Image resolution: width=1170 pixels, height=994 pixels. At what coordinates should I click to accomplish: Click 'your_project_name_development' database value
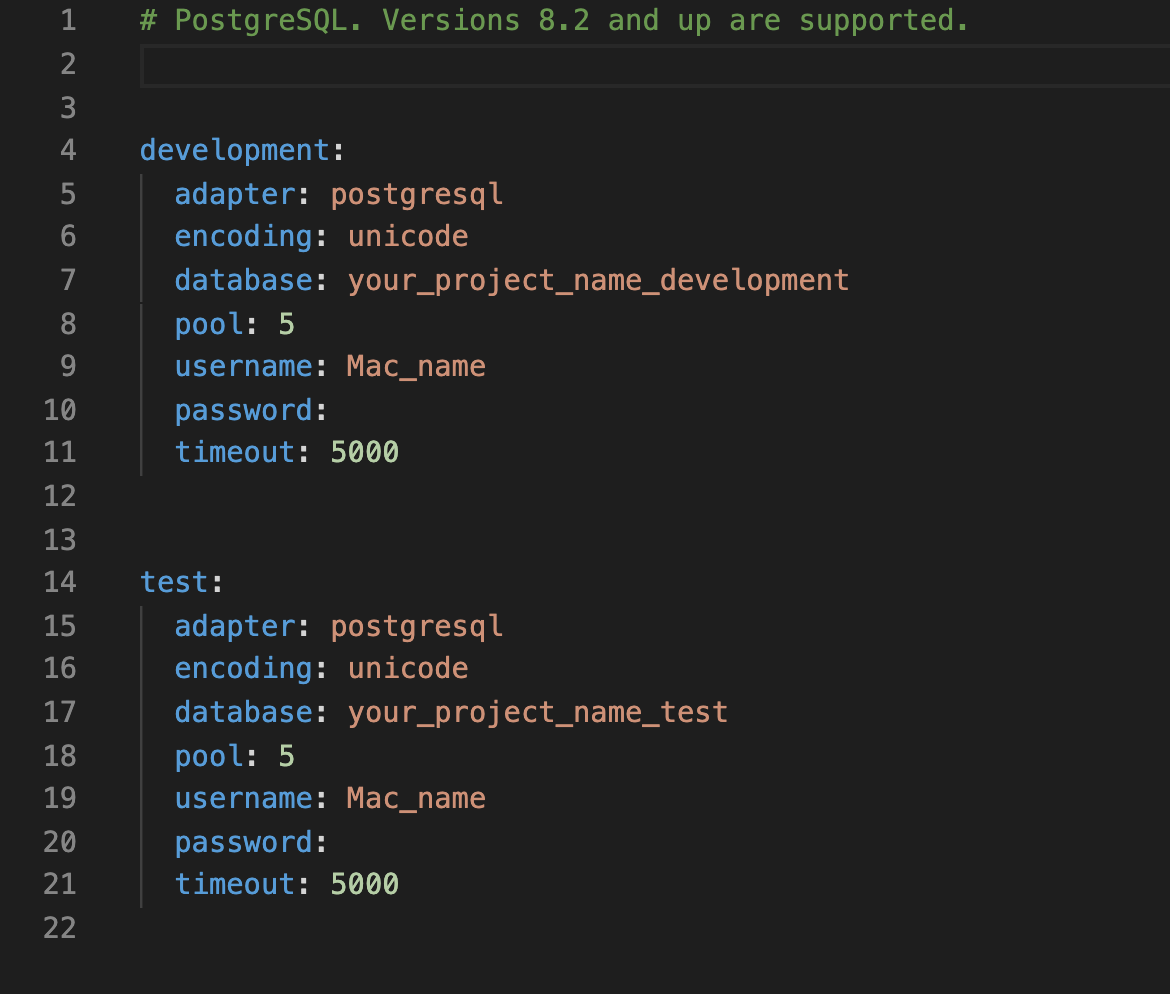598,281
